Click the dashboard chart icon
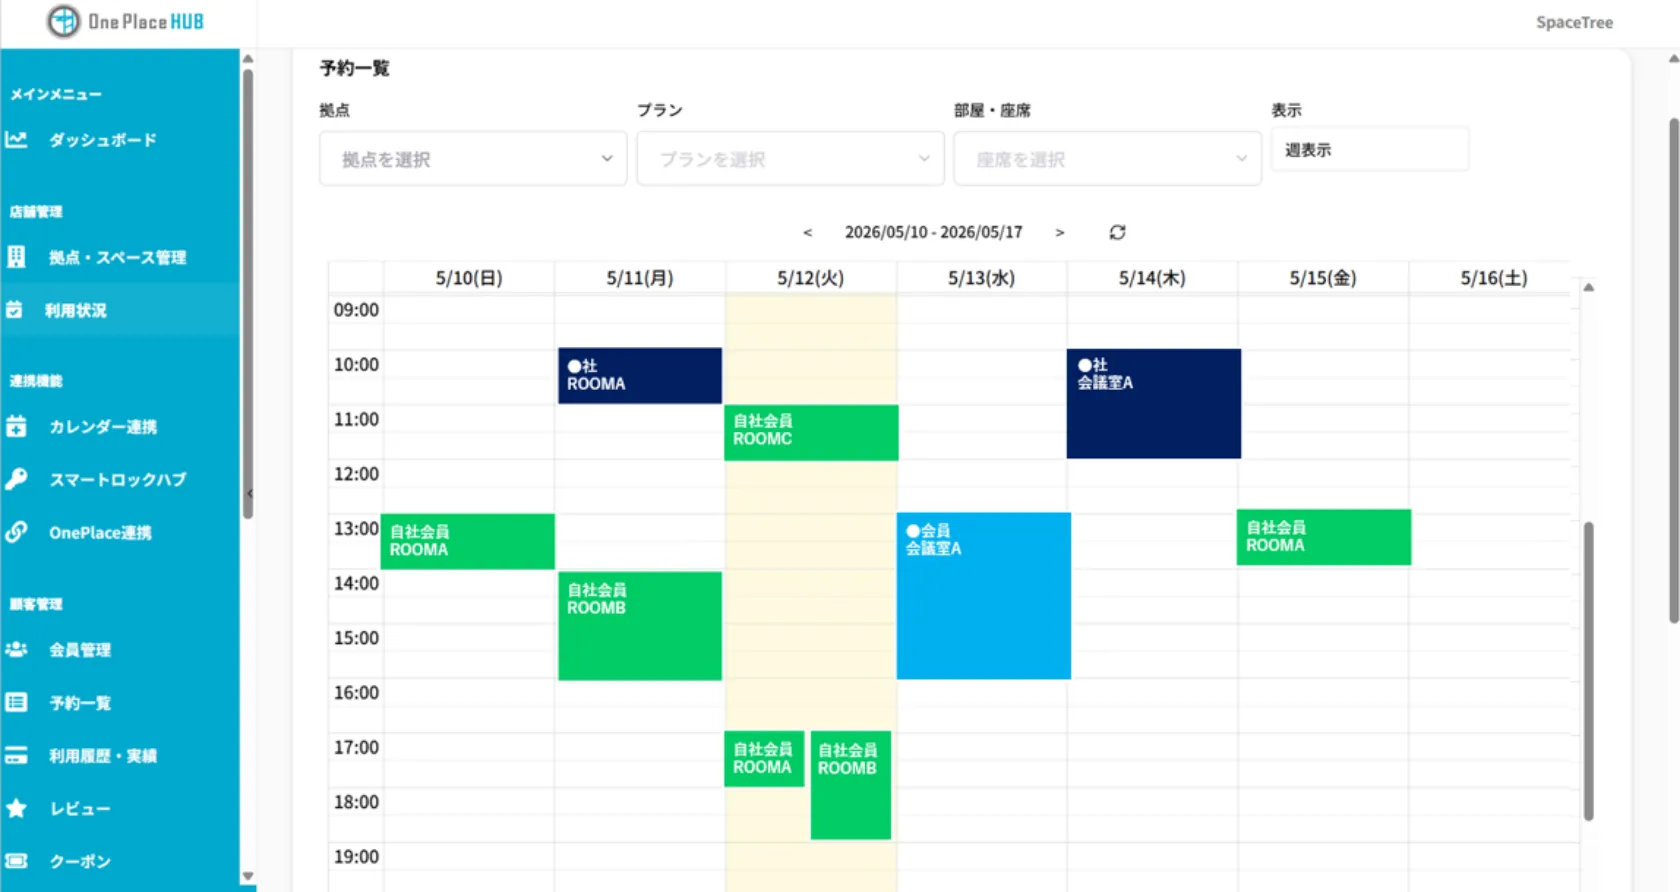 point(16,140)
